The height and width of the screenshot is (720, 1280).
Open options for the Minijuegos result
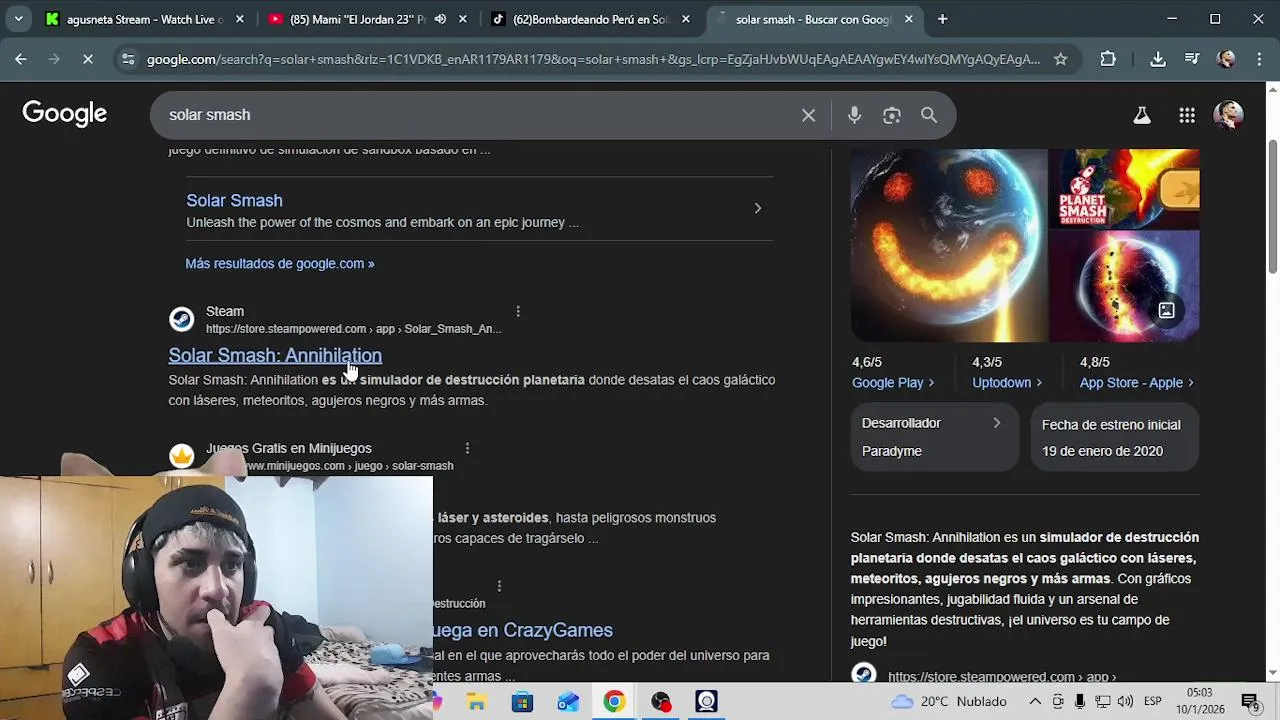pyautogui.click(x=467, y=448)
